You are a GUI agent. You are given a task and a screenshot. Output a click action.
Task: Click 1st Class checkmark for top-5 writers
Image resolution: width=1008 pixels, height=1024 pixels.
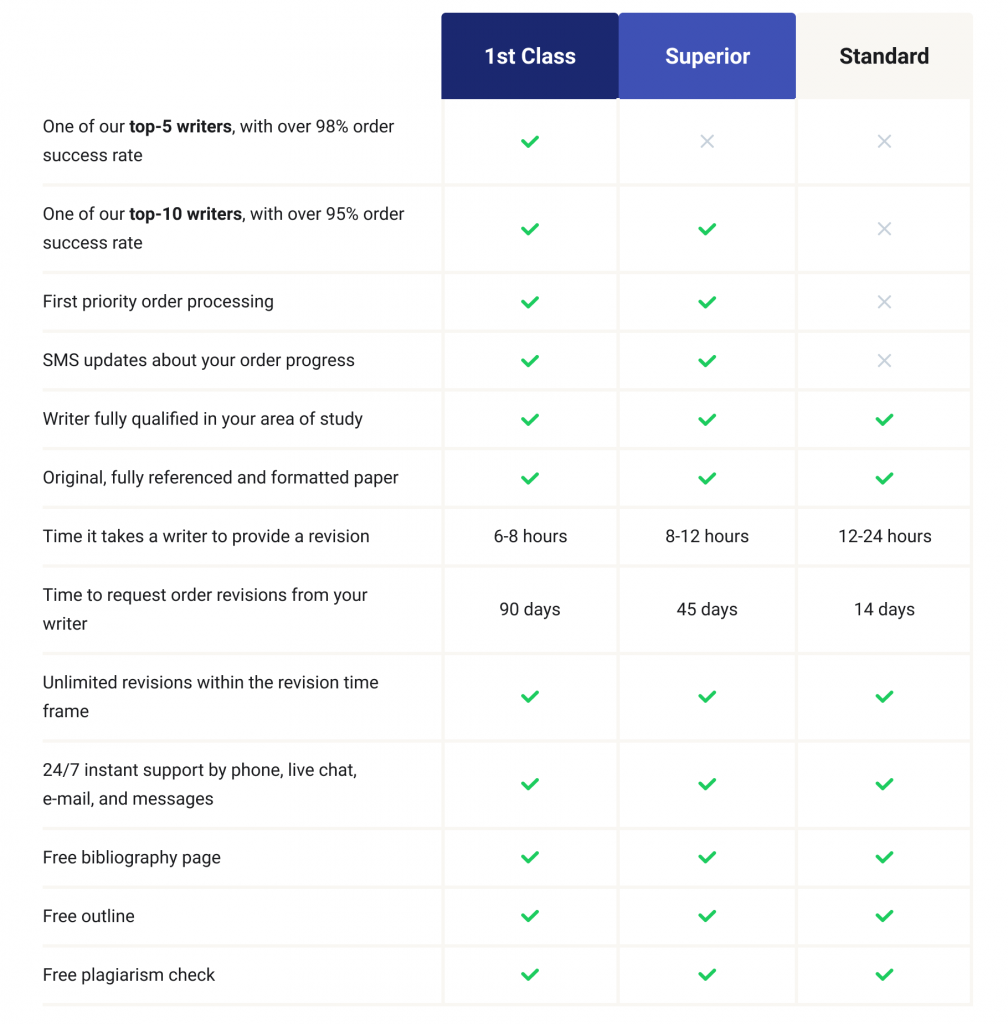(x=530, y=142)
